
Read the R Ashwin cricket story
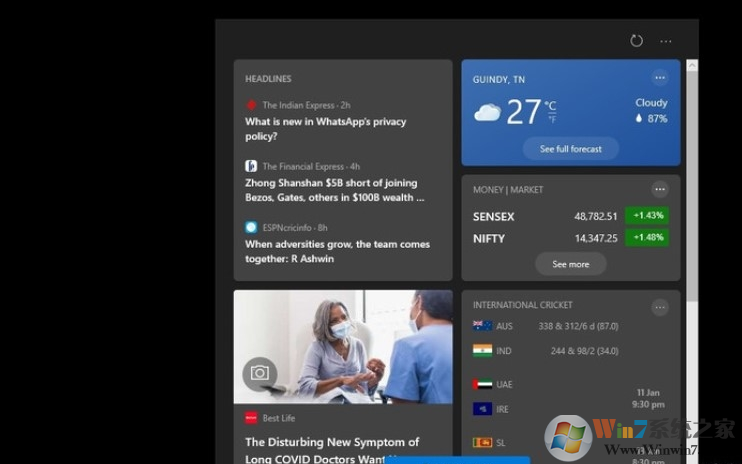(337, 251)
